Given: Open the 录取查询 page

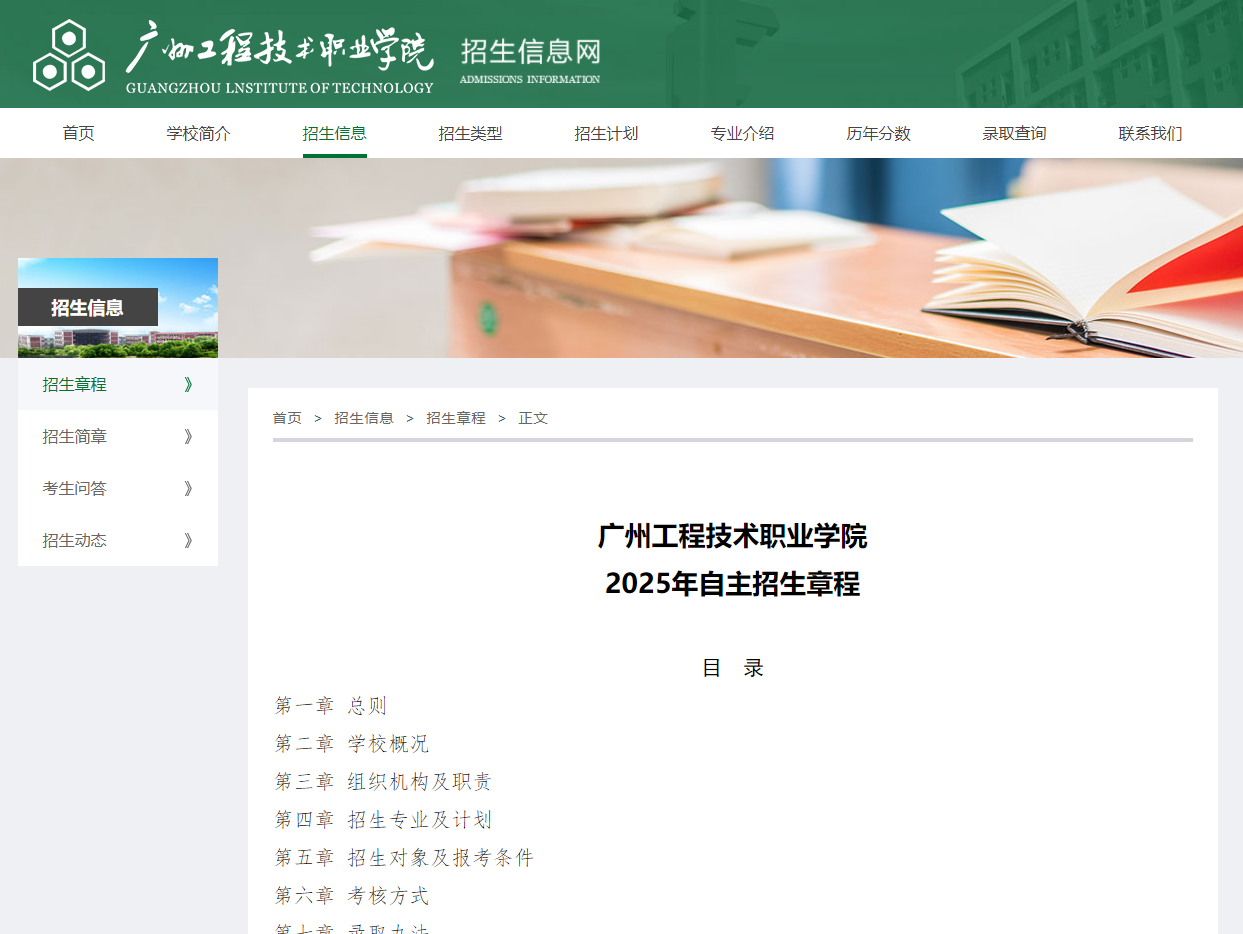Looking at the screenshot, I should click(1014, 133).
